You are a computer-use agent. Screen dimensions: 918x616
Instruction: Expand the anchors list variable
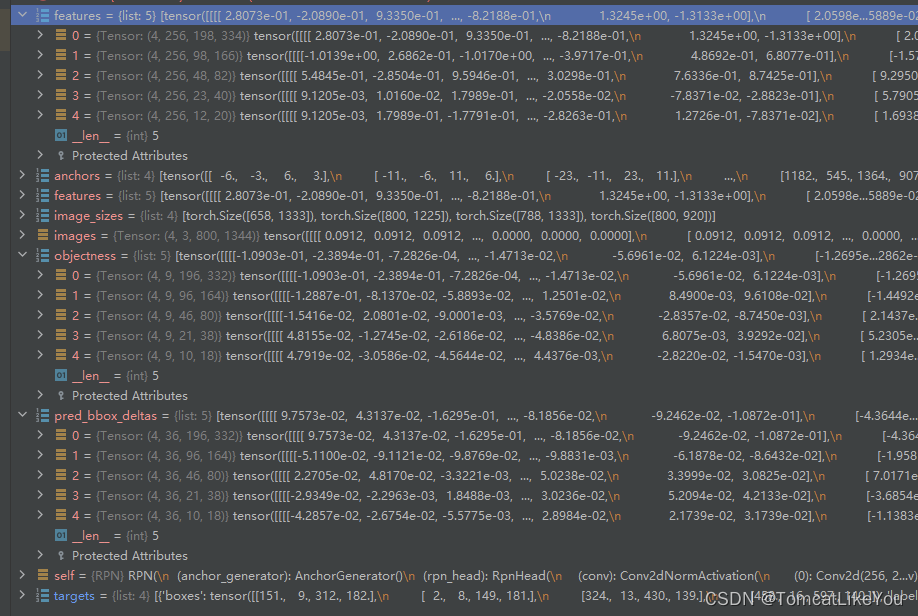coord(22,175)
